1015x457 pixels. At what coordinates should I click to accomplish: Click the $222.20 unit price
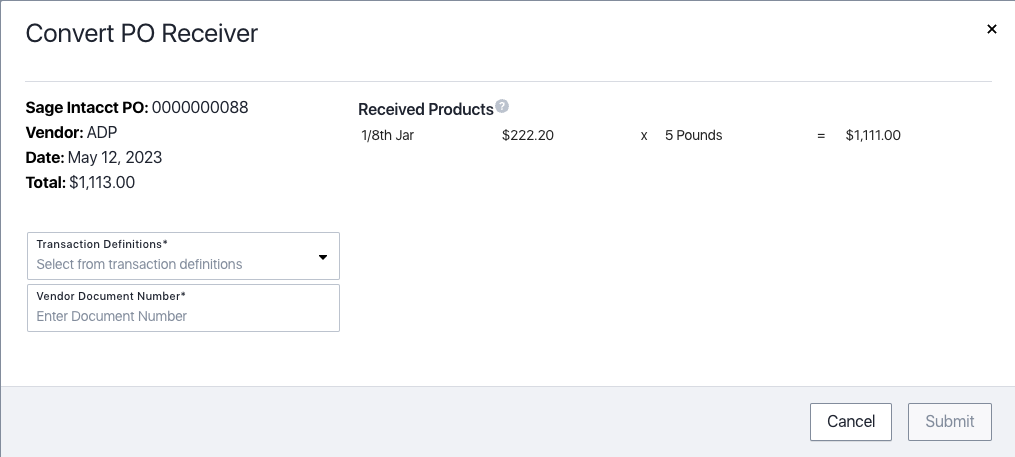pyautogui.click(x=528, y=135)
